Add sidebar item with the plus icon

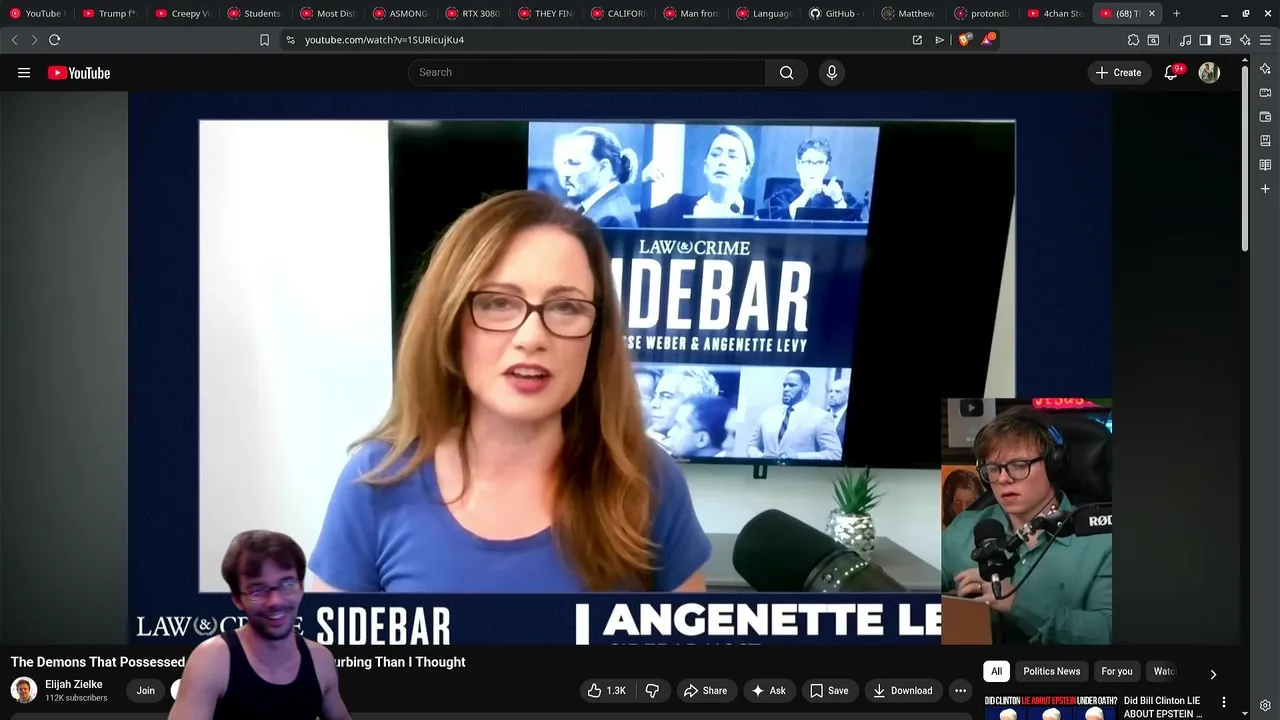tap(1265, 188)
